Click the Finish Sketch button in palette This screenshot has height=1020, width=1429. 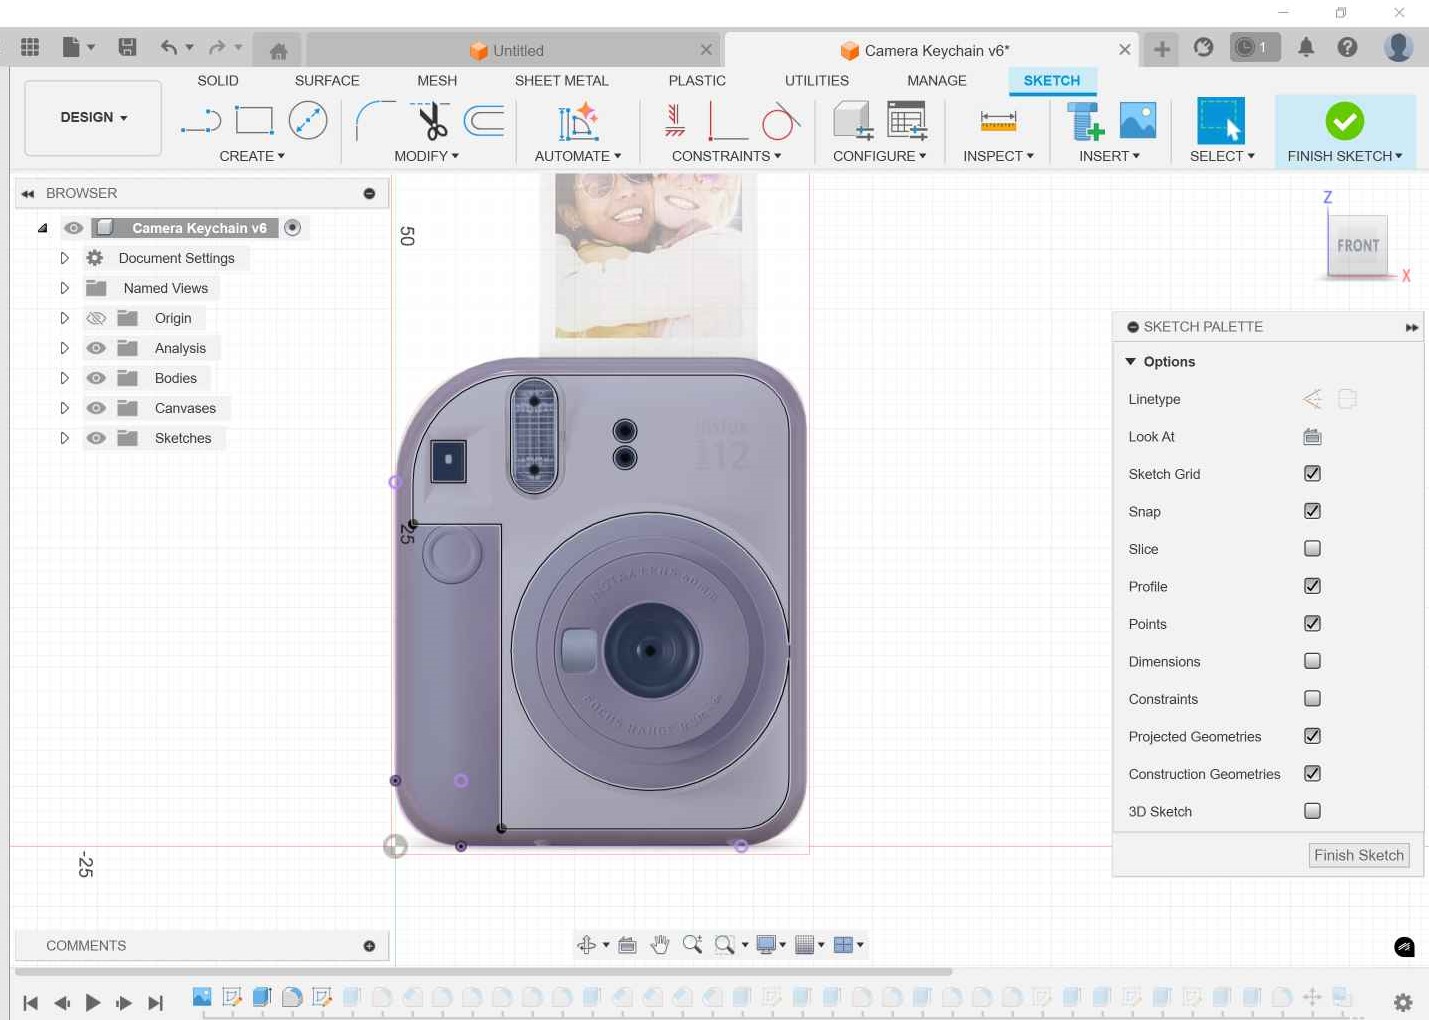pos(1359,855)
